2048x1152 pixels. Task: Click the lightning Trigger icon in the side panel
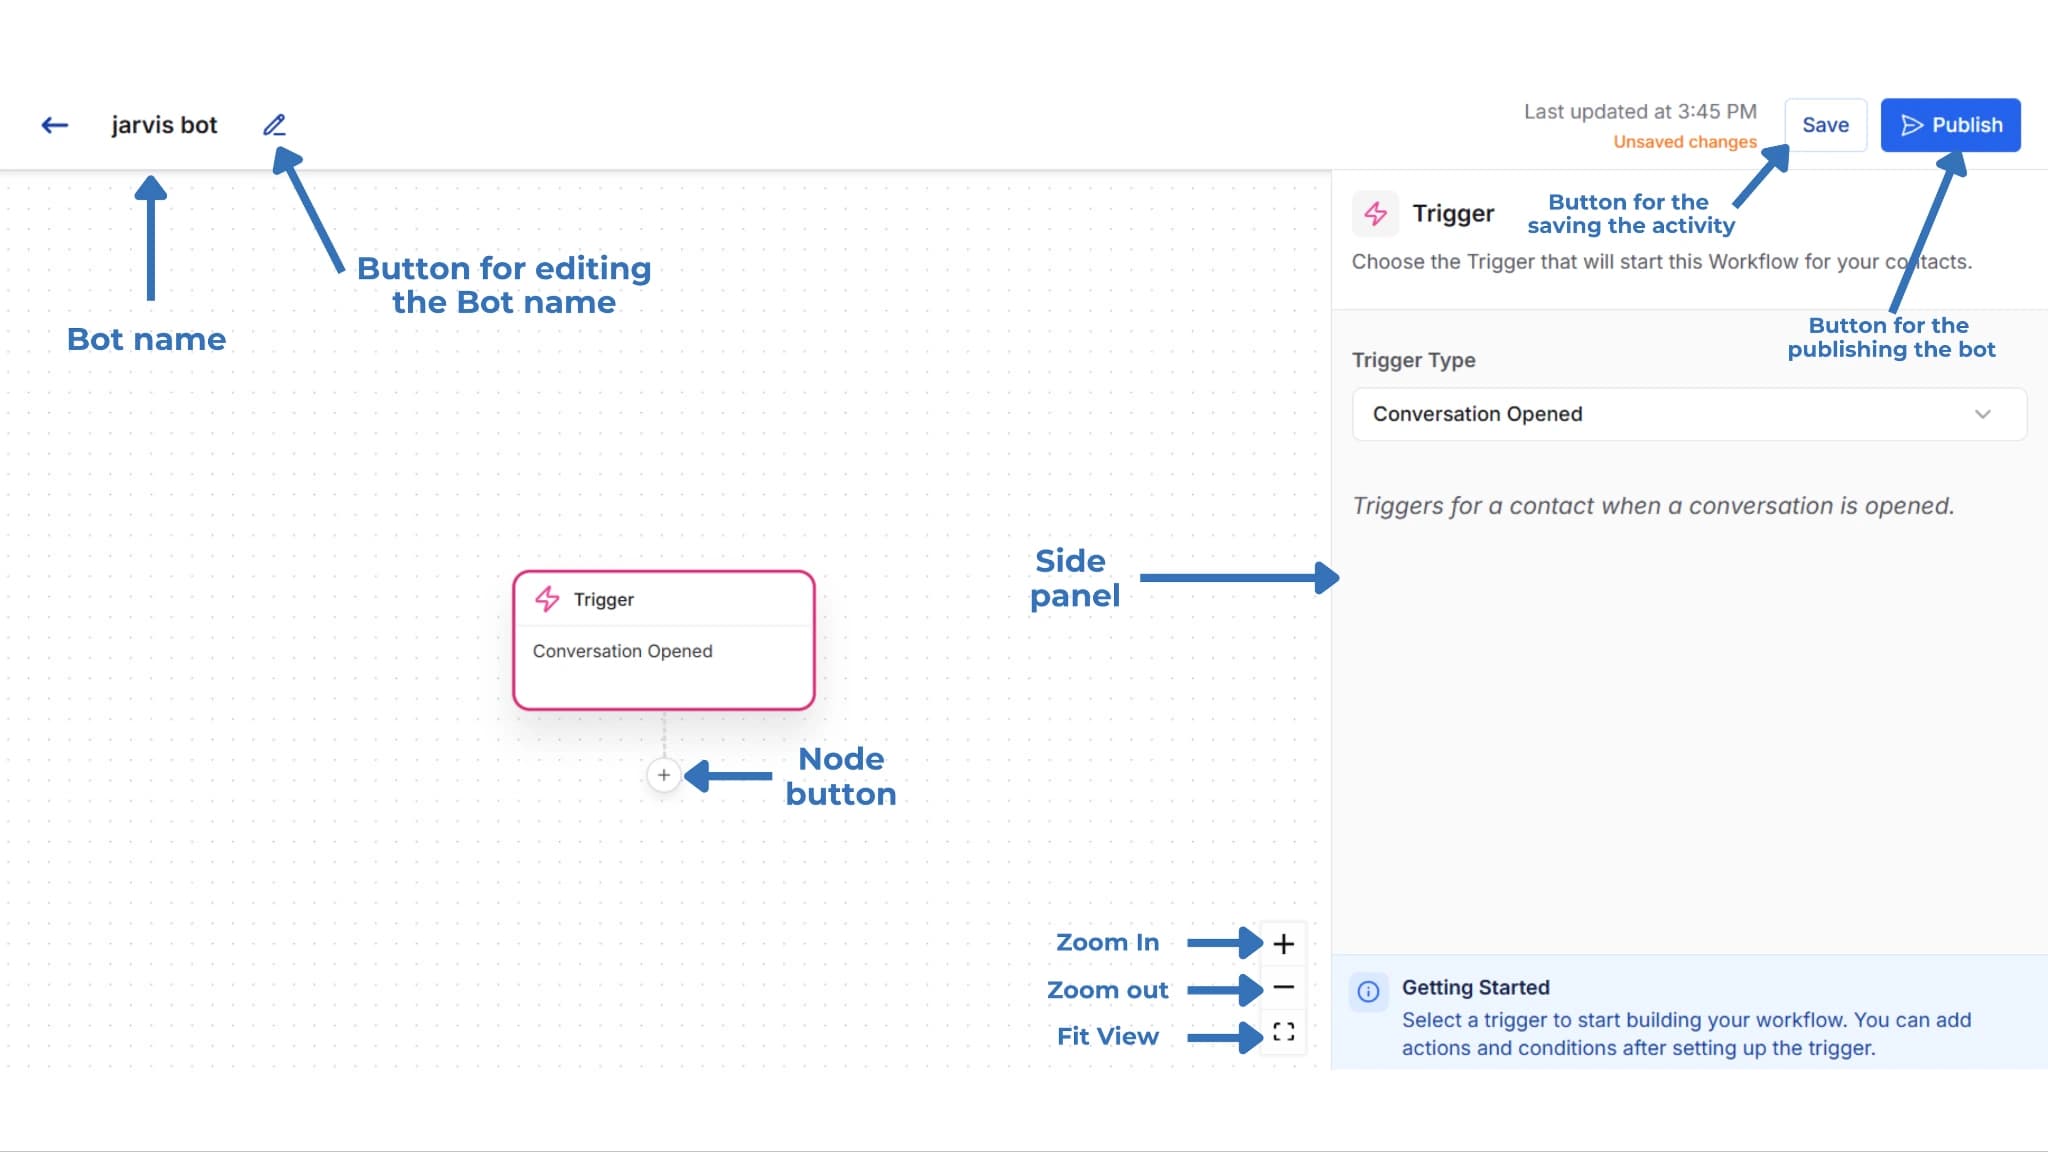[1375, 213]
